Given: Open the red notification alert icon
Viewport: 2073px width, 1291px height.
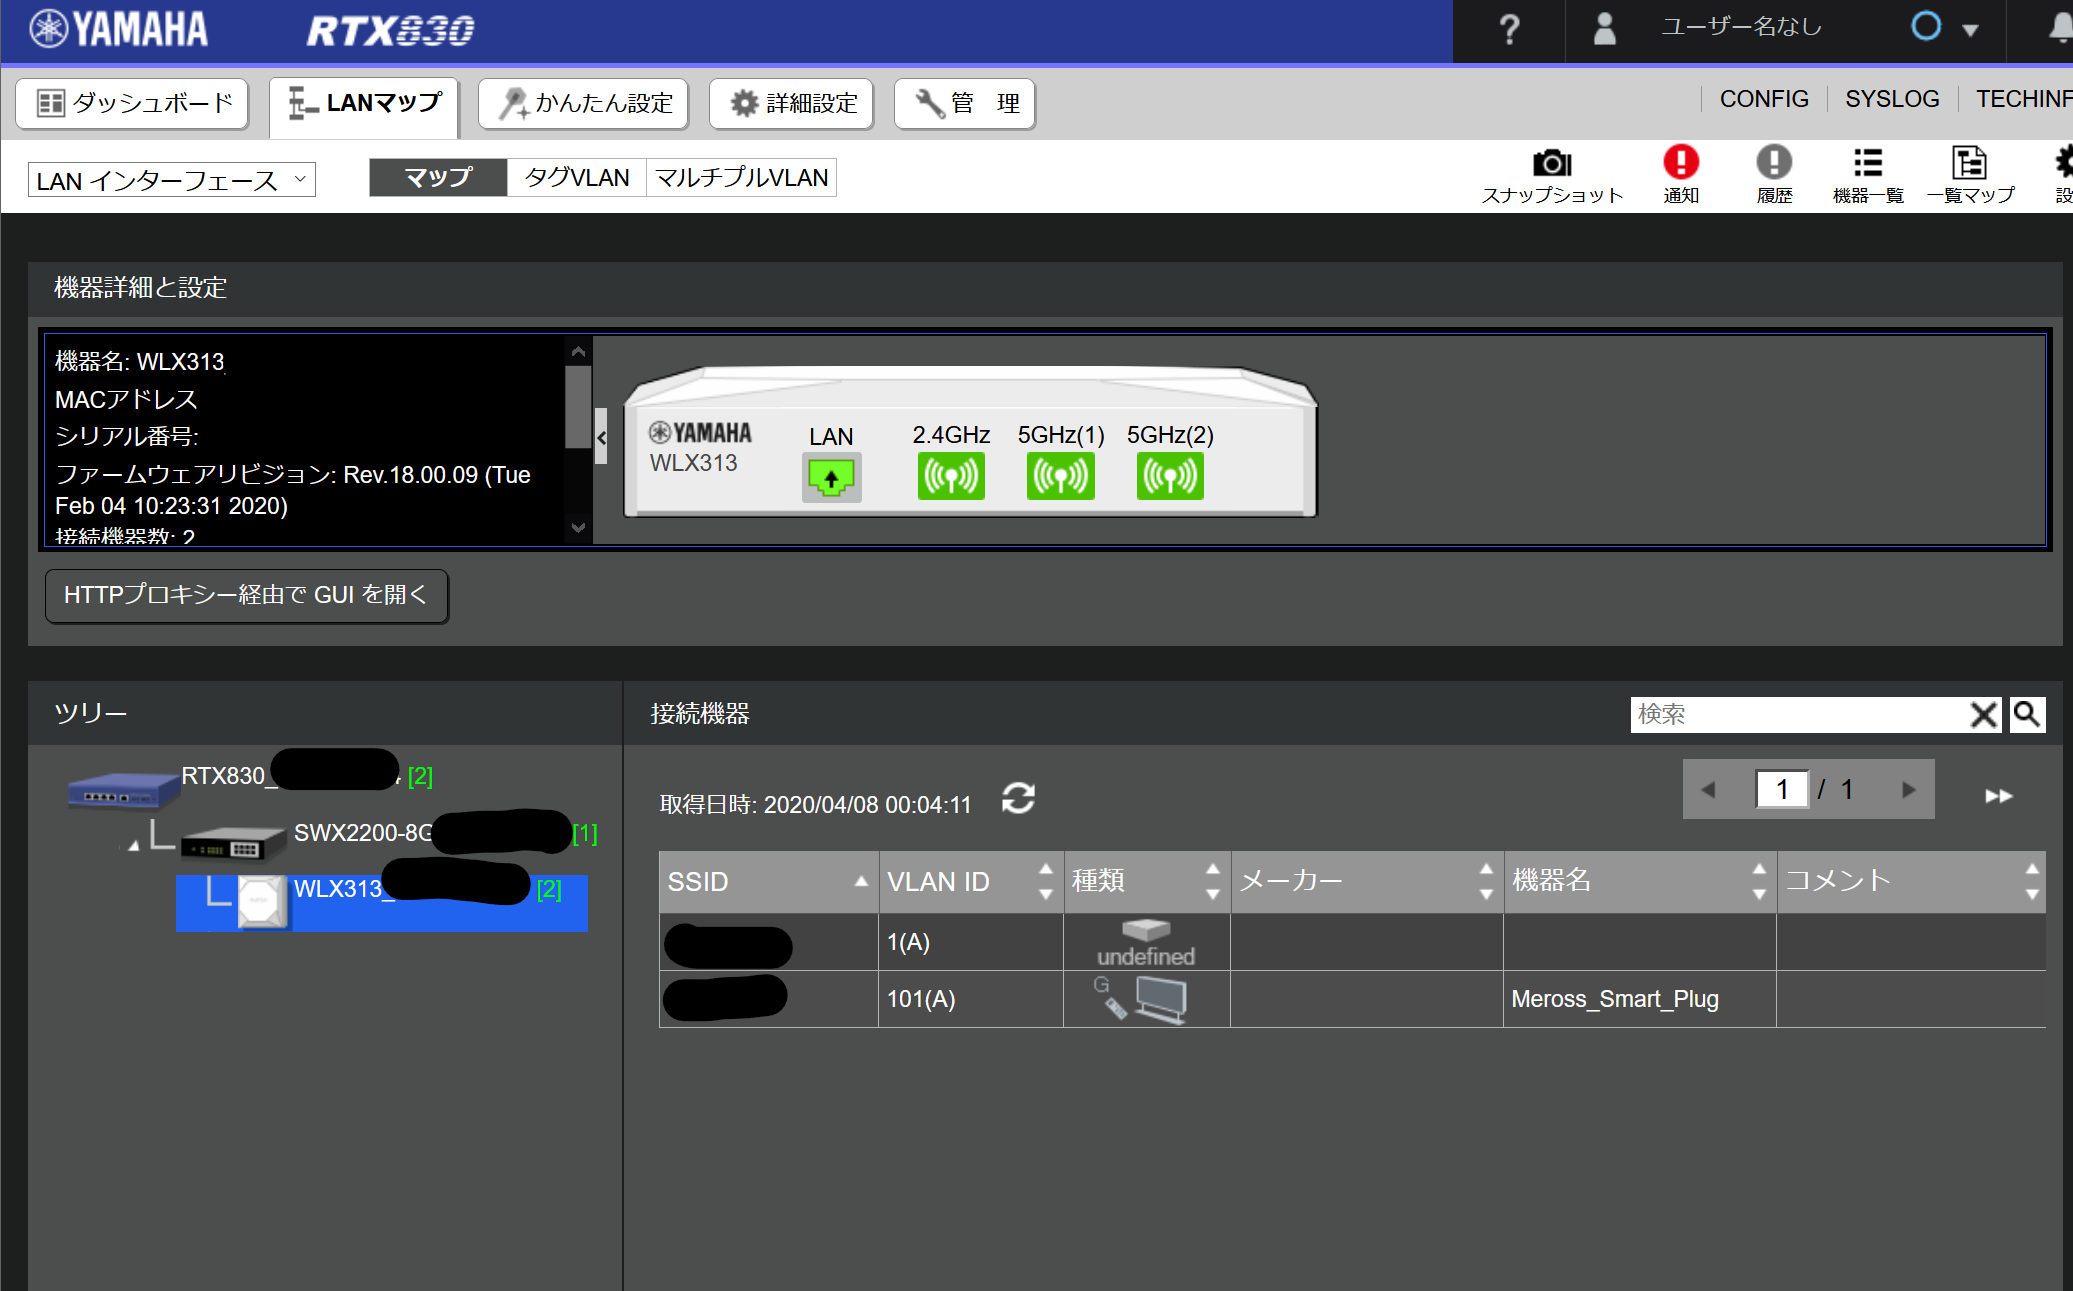Looking at the screenshot, I should (x=1680, y=162).
